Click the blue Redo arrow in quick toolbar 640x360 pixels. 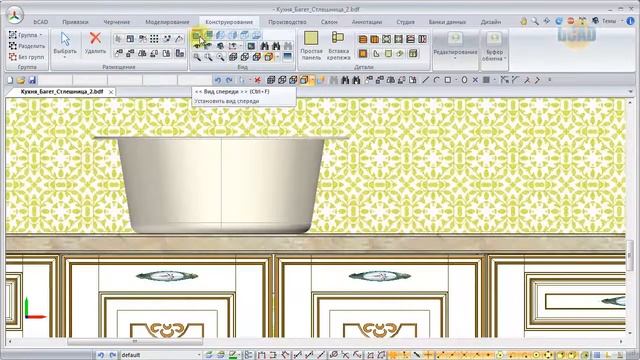(229, 80)
